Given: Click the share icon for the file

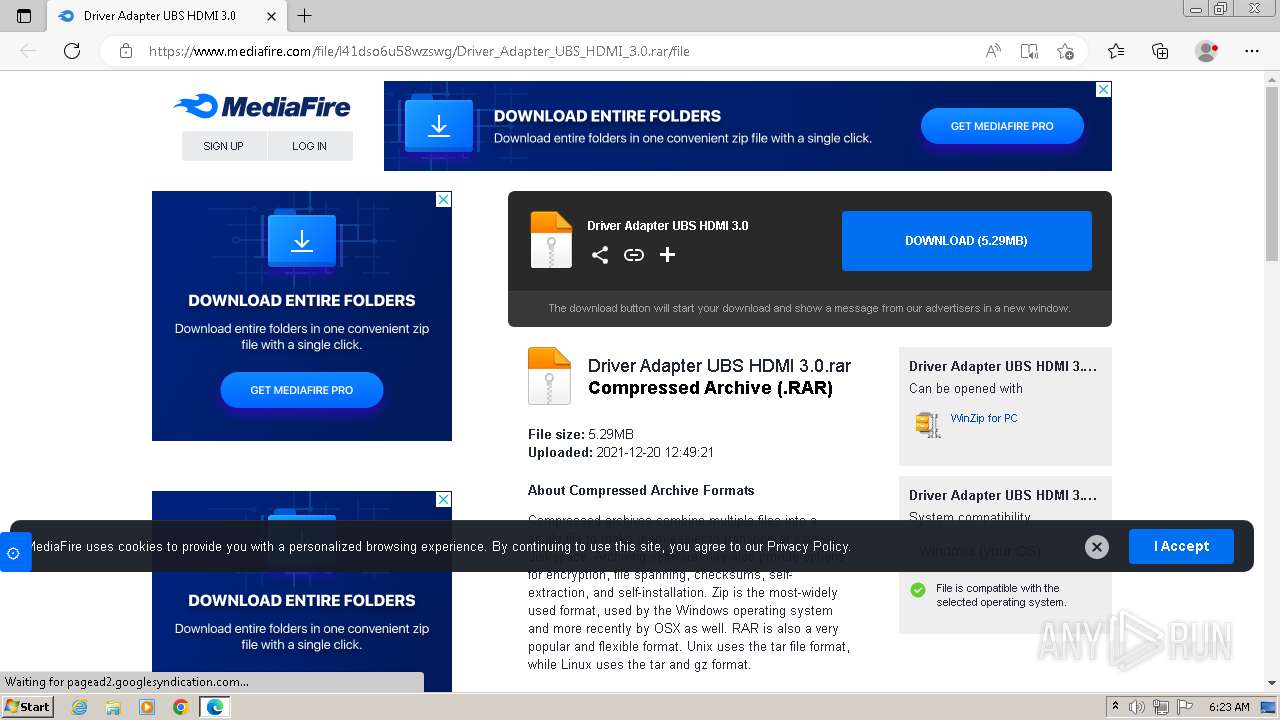Looking at the screenshot, I should [x=600, y=255].
